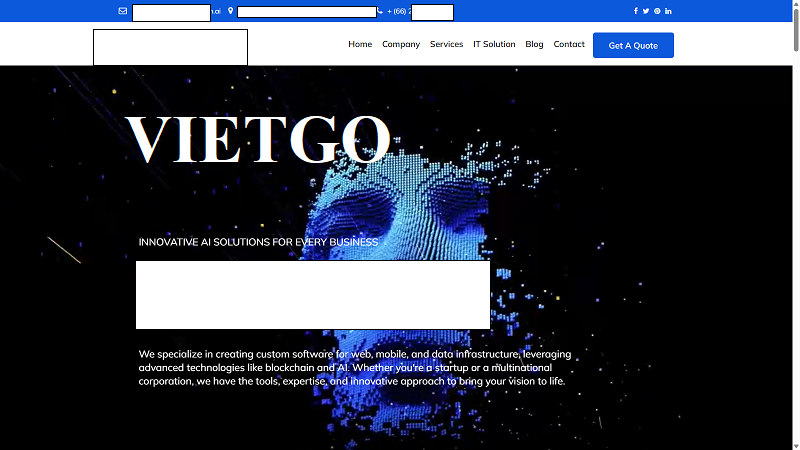Go to the Blog page
Viewport: 800px width, 450px height.
(534, 44)
